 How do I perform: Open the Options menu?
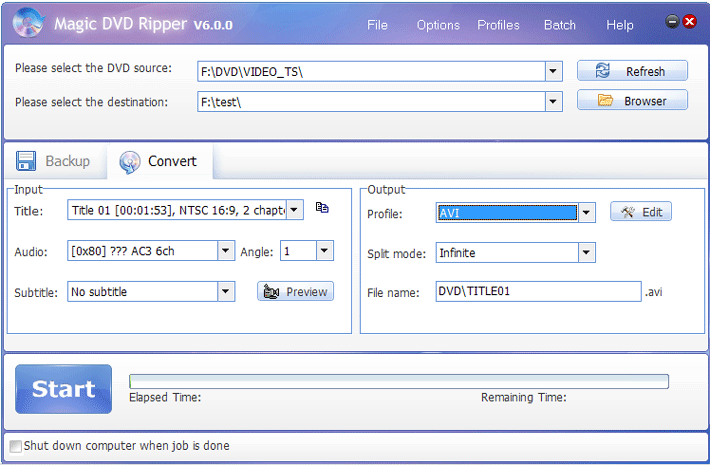[x=438, y=25]
